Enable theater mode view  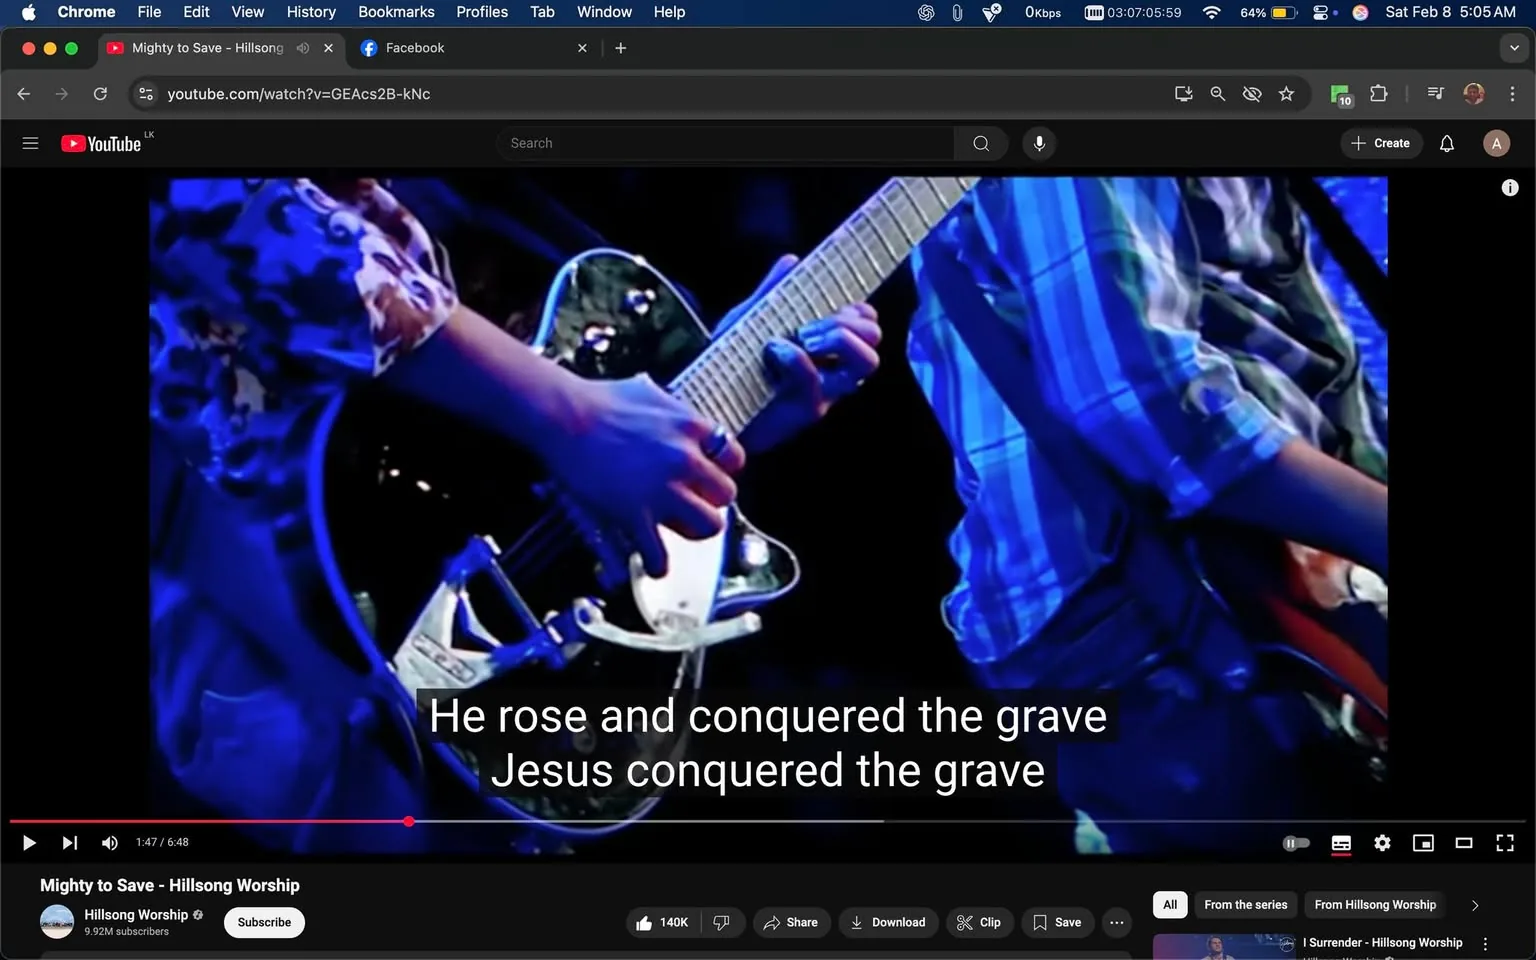coord(1463,843)
